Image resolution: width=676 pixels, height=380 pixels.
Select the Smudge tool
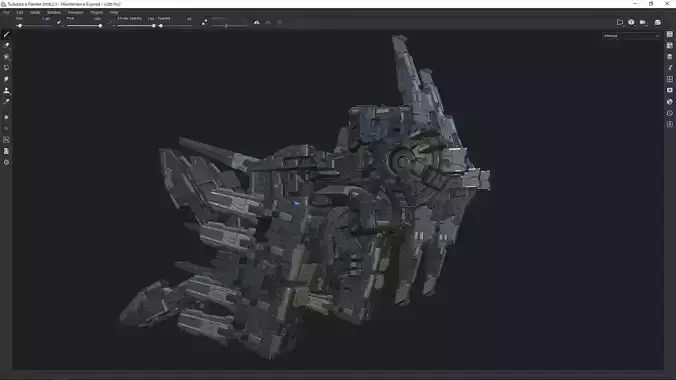coord(6,79)
